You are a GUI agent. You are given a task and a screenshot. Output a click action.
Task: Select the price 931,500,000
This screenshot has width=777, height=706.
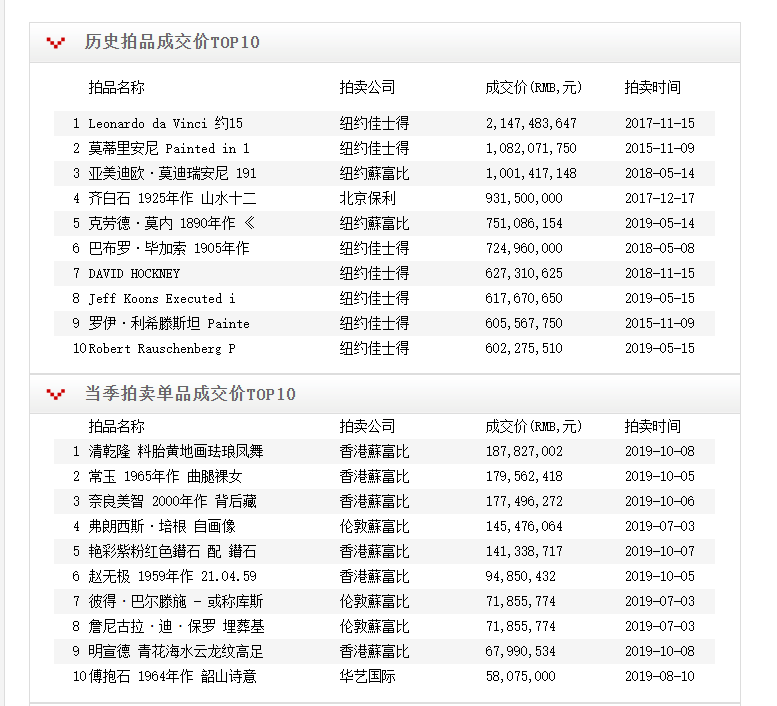pos(524,198)
